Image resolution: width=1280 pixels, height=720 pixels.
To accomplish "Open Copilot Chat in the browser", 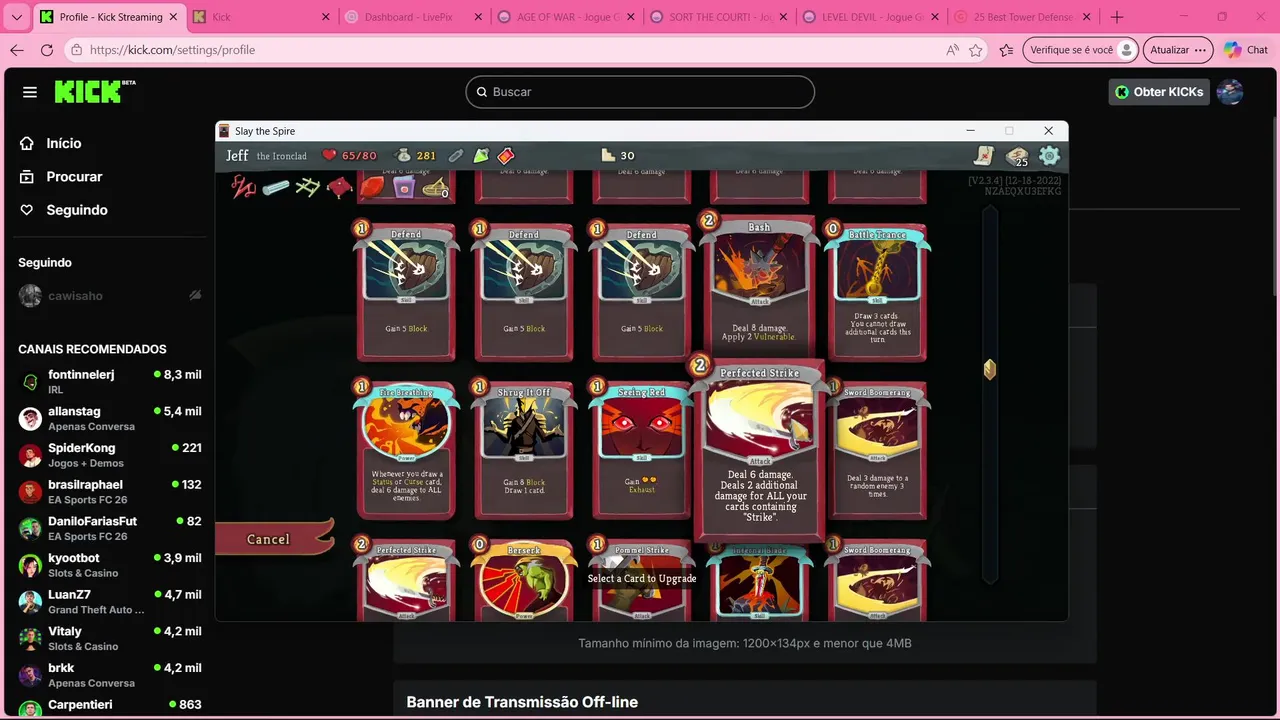I will tap(1246, 50).
